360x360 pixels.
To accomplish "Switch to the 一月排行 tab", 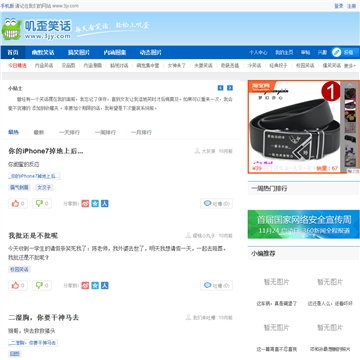I will (x=141, y=132).
